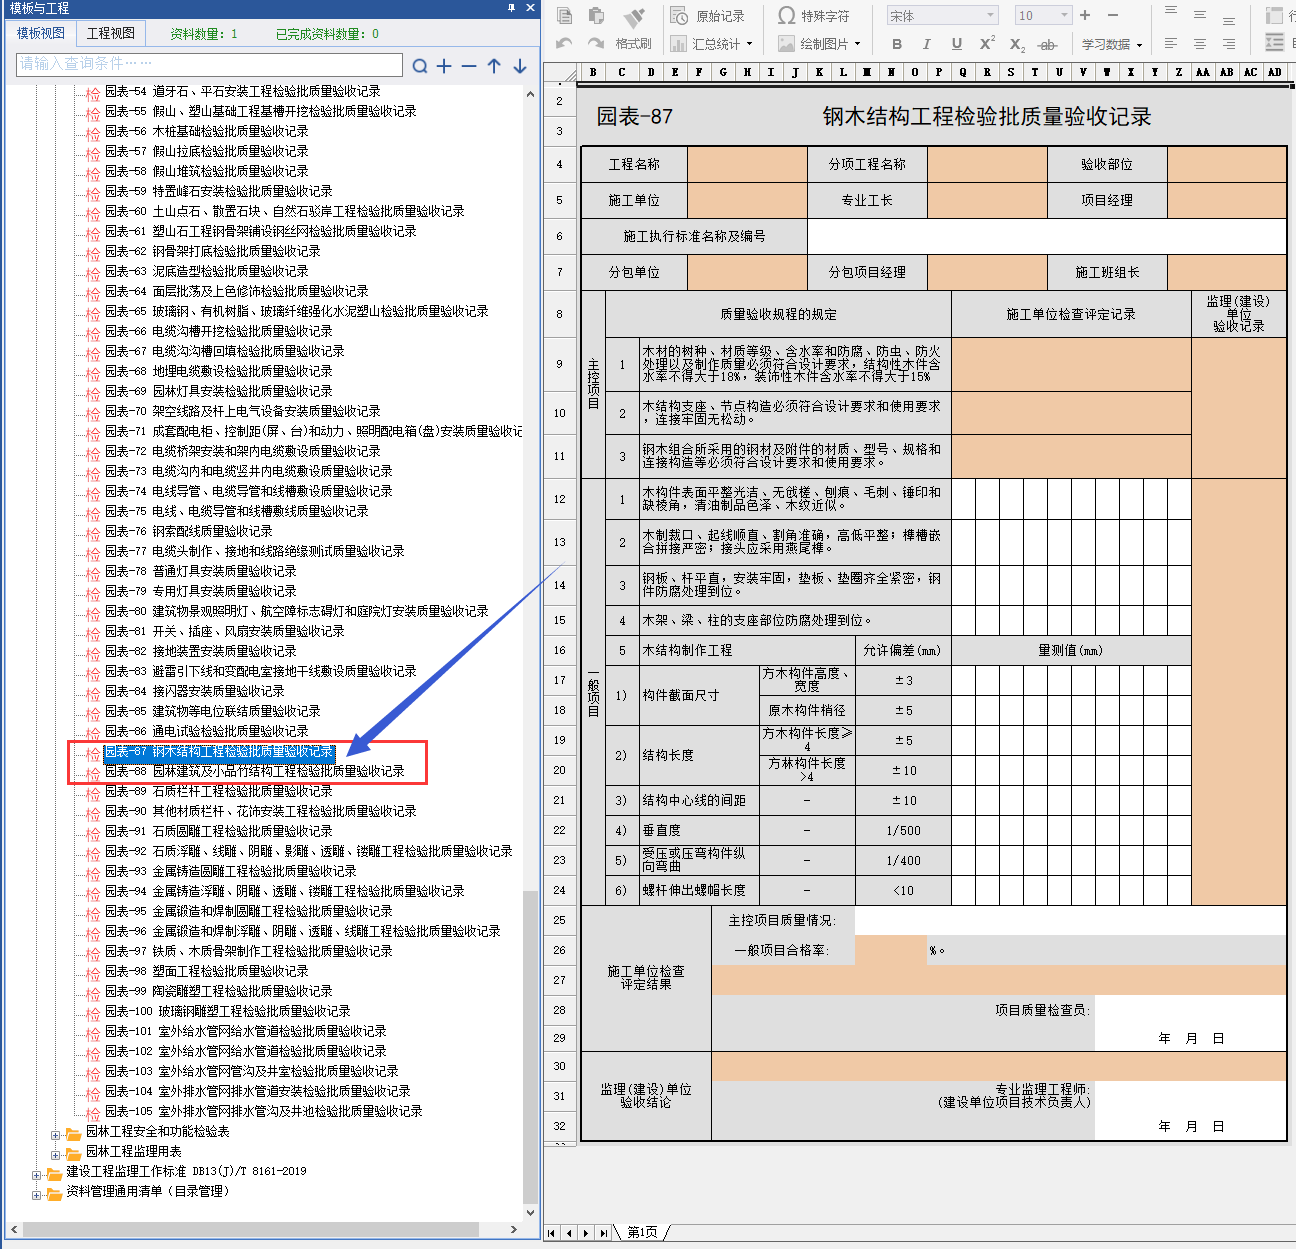
Task: Select 园表-76 钢索配线质量验收记录
Action: click(189, 531)
